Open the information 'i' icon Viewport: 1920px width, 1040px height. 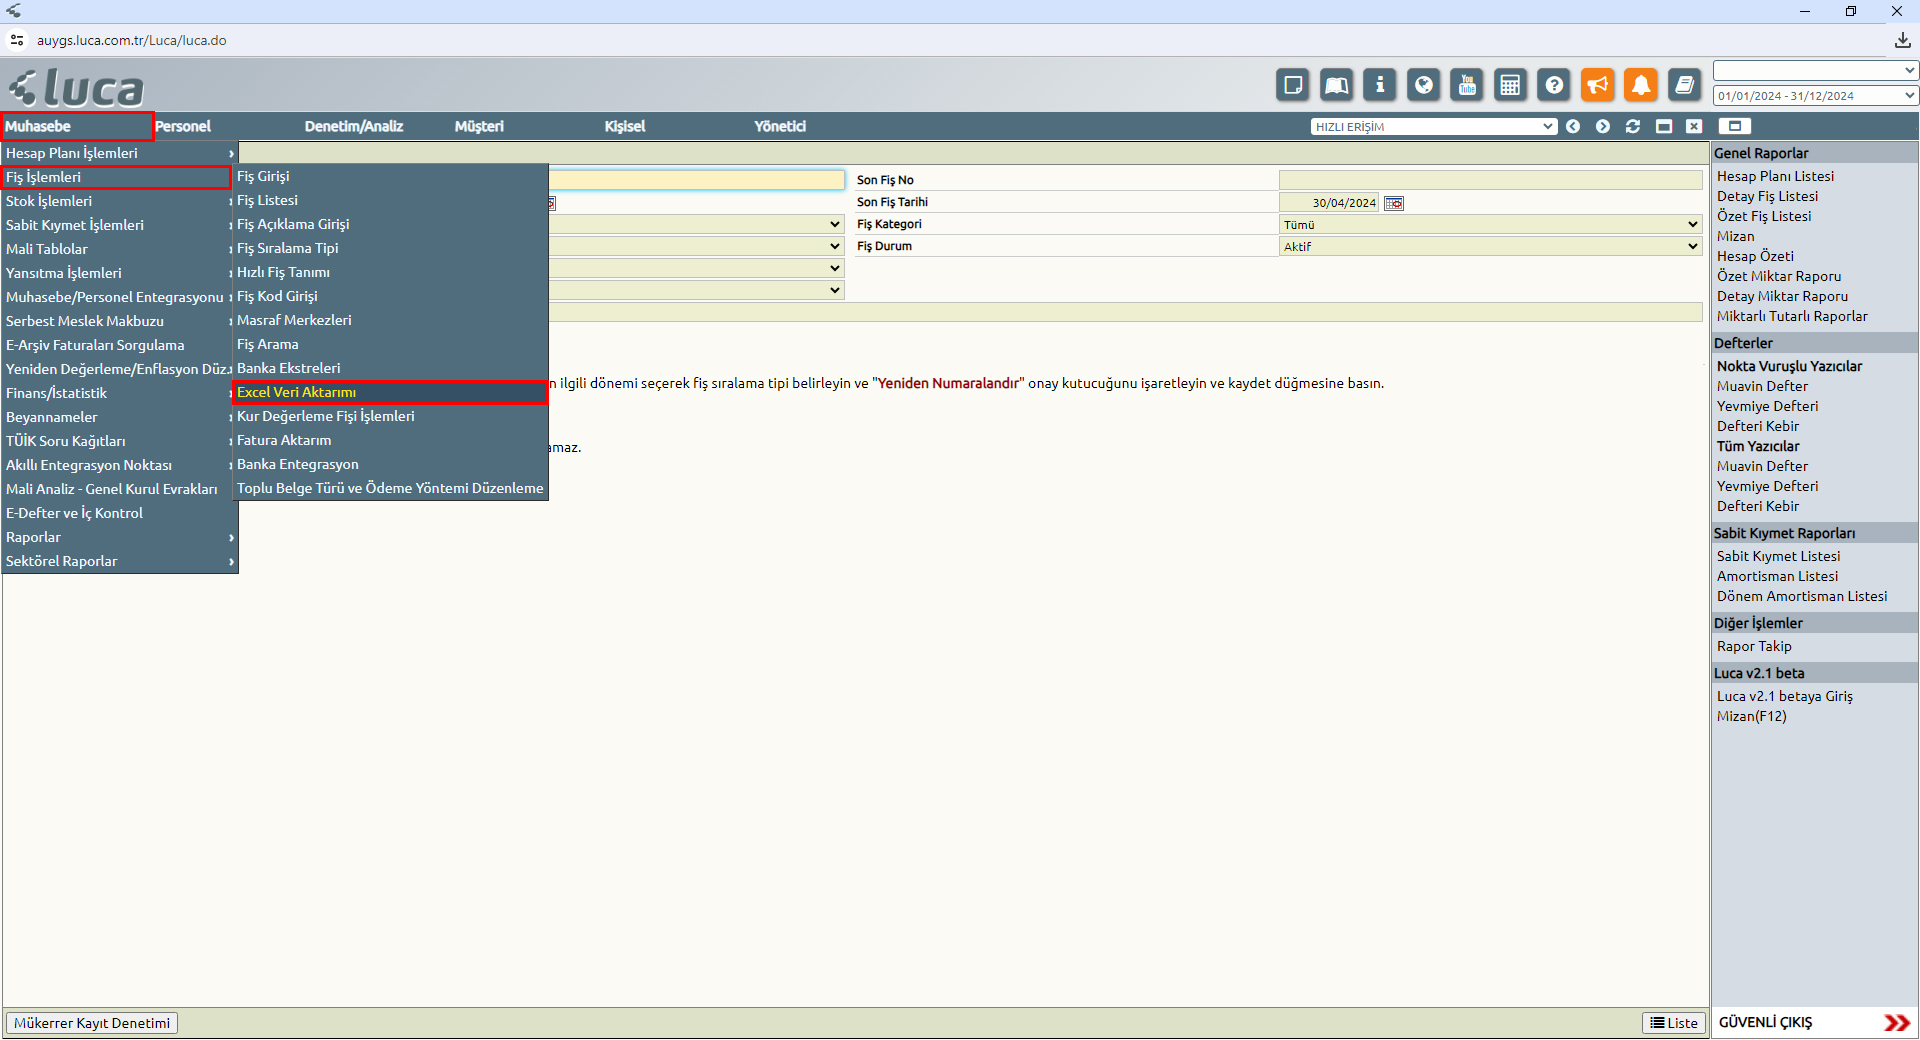point(1380,85)
